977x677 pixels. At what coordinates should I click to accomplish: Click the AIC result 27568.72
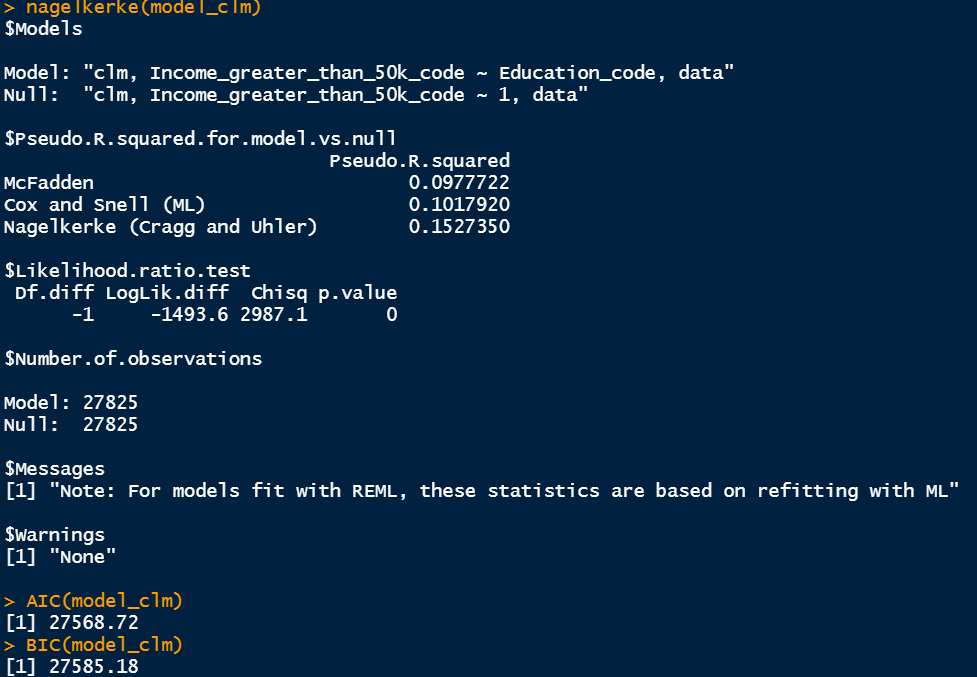pos(93,623)
